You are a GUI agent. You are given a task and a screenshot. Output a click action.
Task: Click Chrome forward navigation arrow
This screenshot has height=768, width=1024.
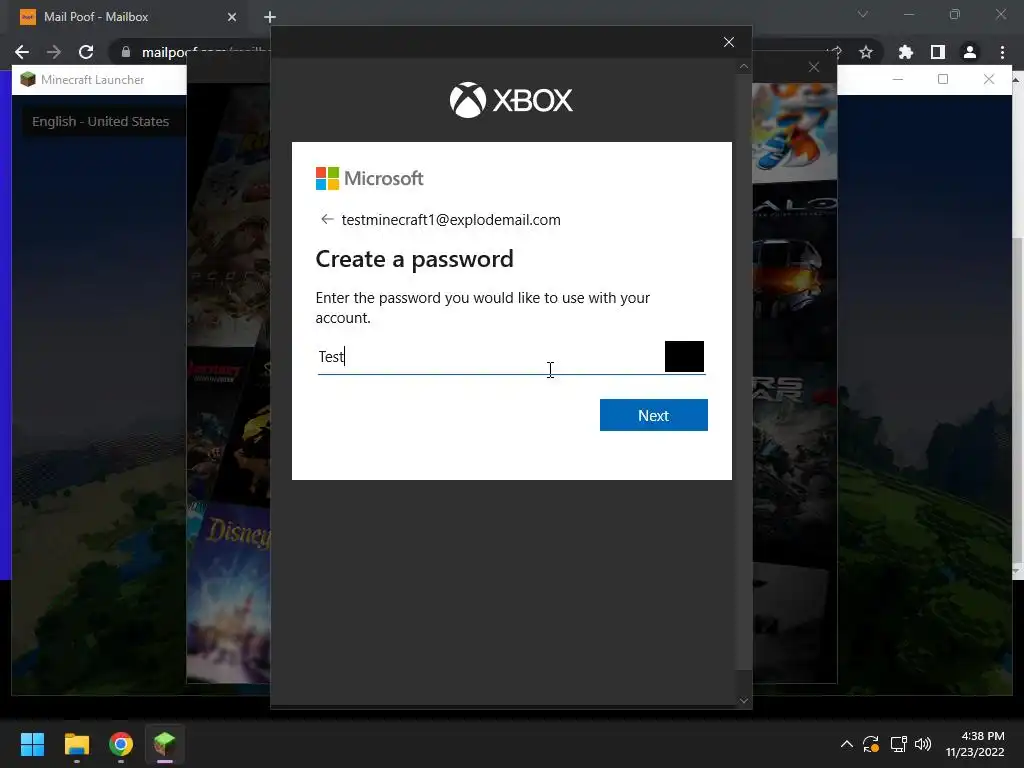(x=54, y=52)
